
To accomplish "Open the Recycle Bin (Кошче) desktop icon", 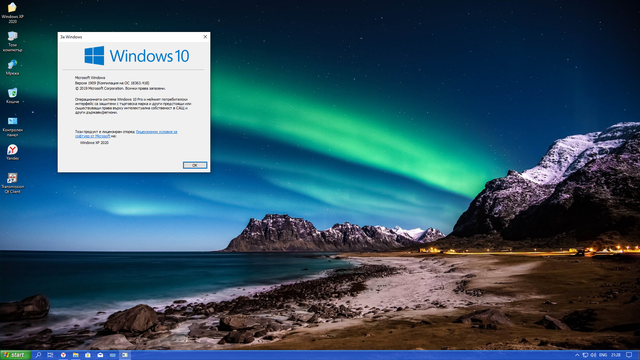I will [x=12, y=96].
